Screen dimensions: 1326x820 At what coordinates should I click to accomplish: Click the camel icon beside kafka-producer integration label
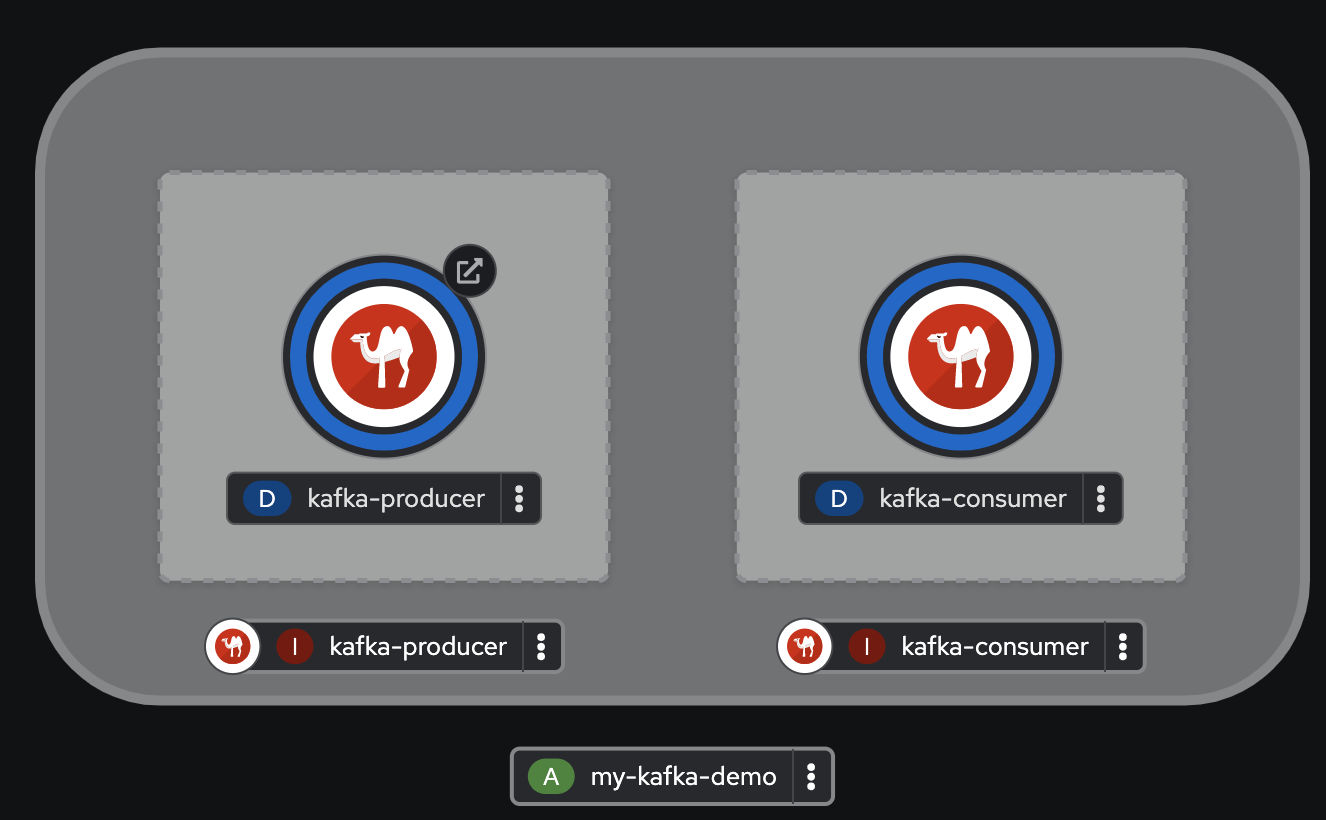click(x=232, y=646)
